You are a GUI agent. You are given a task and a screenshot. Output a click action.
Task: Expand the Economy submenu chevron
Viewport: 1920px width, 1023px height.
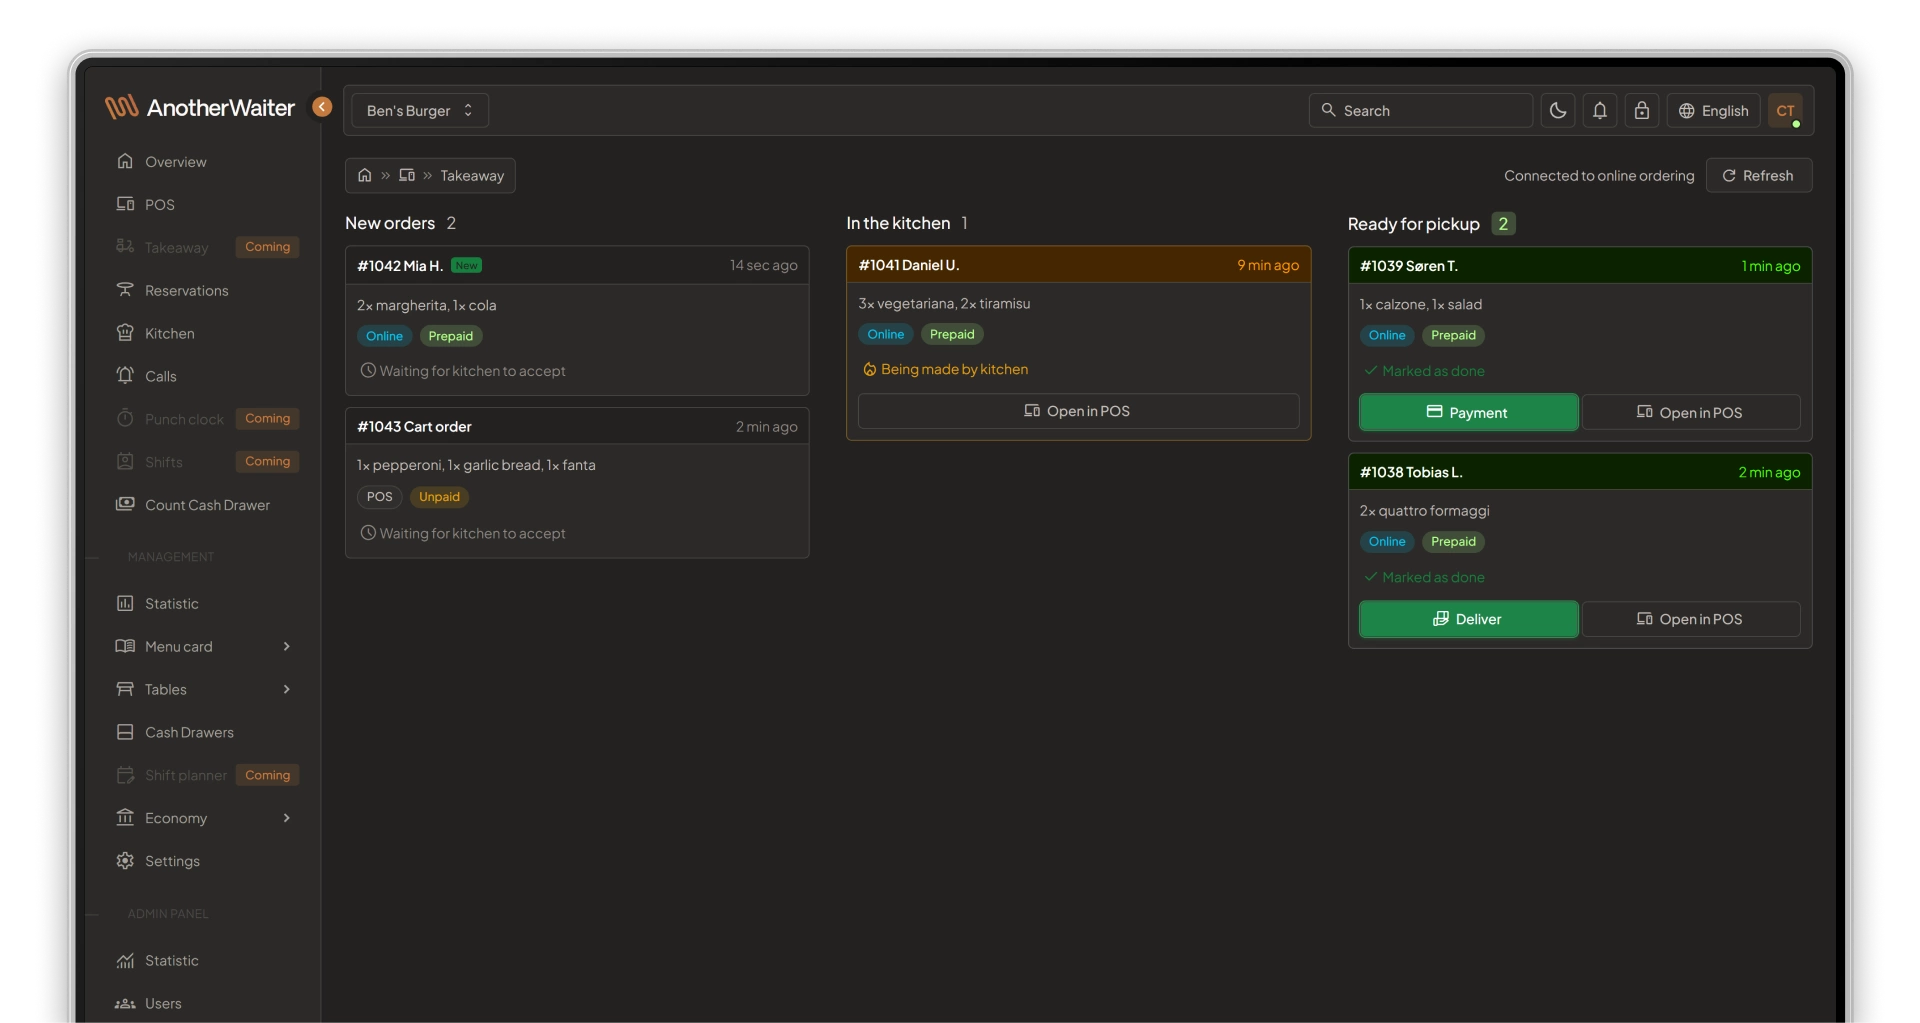(x=287, y=818)
